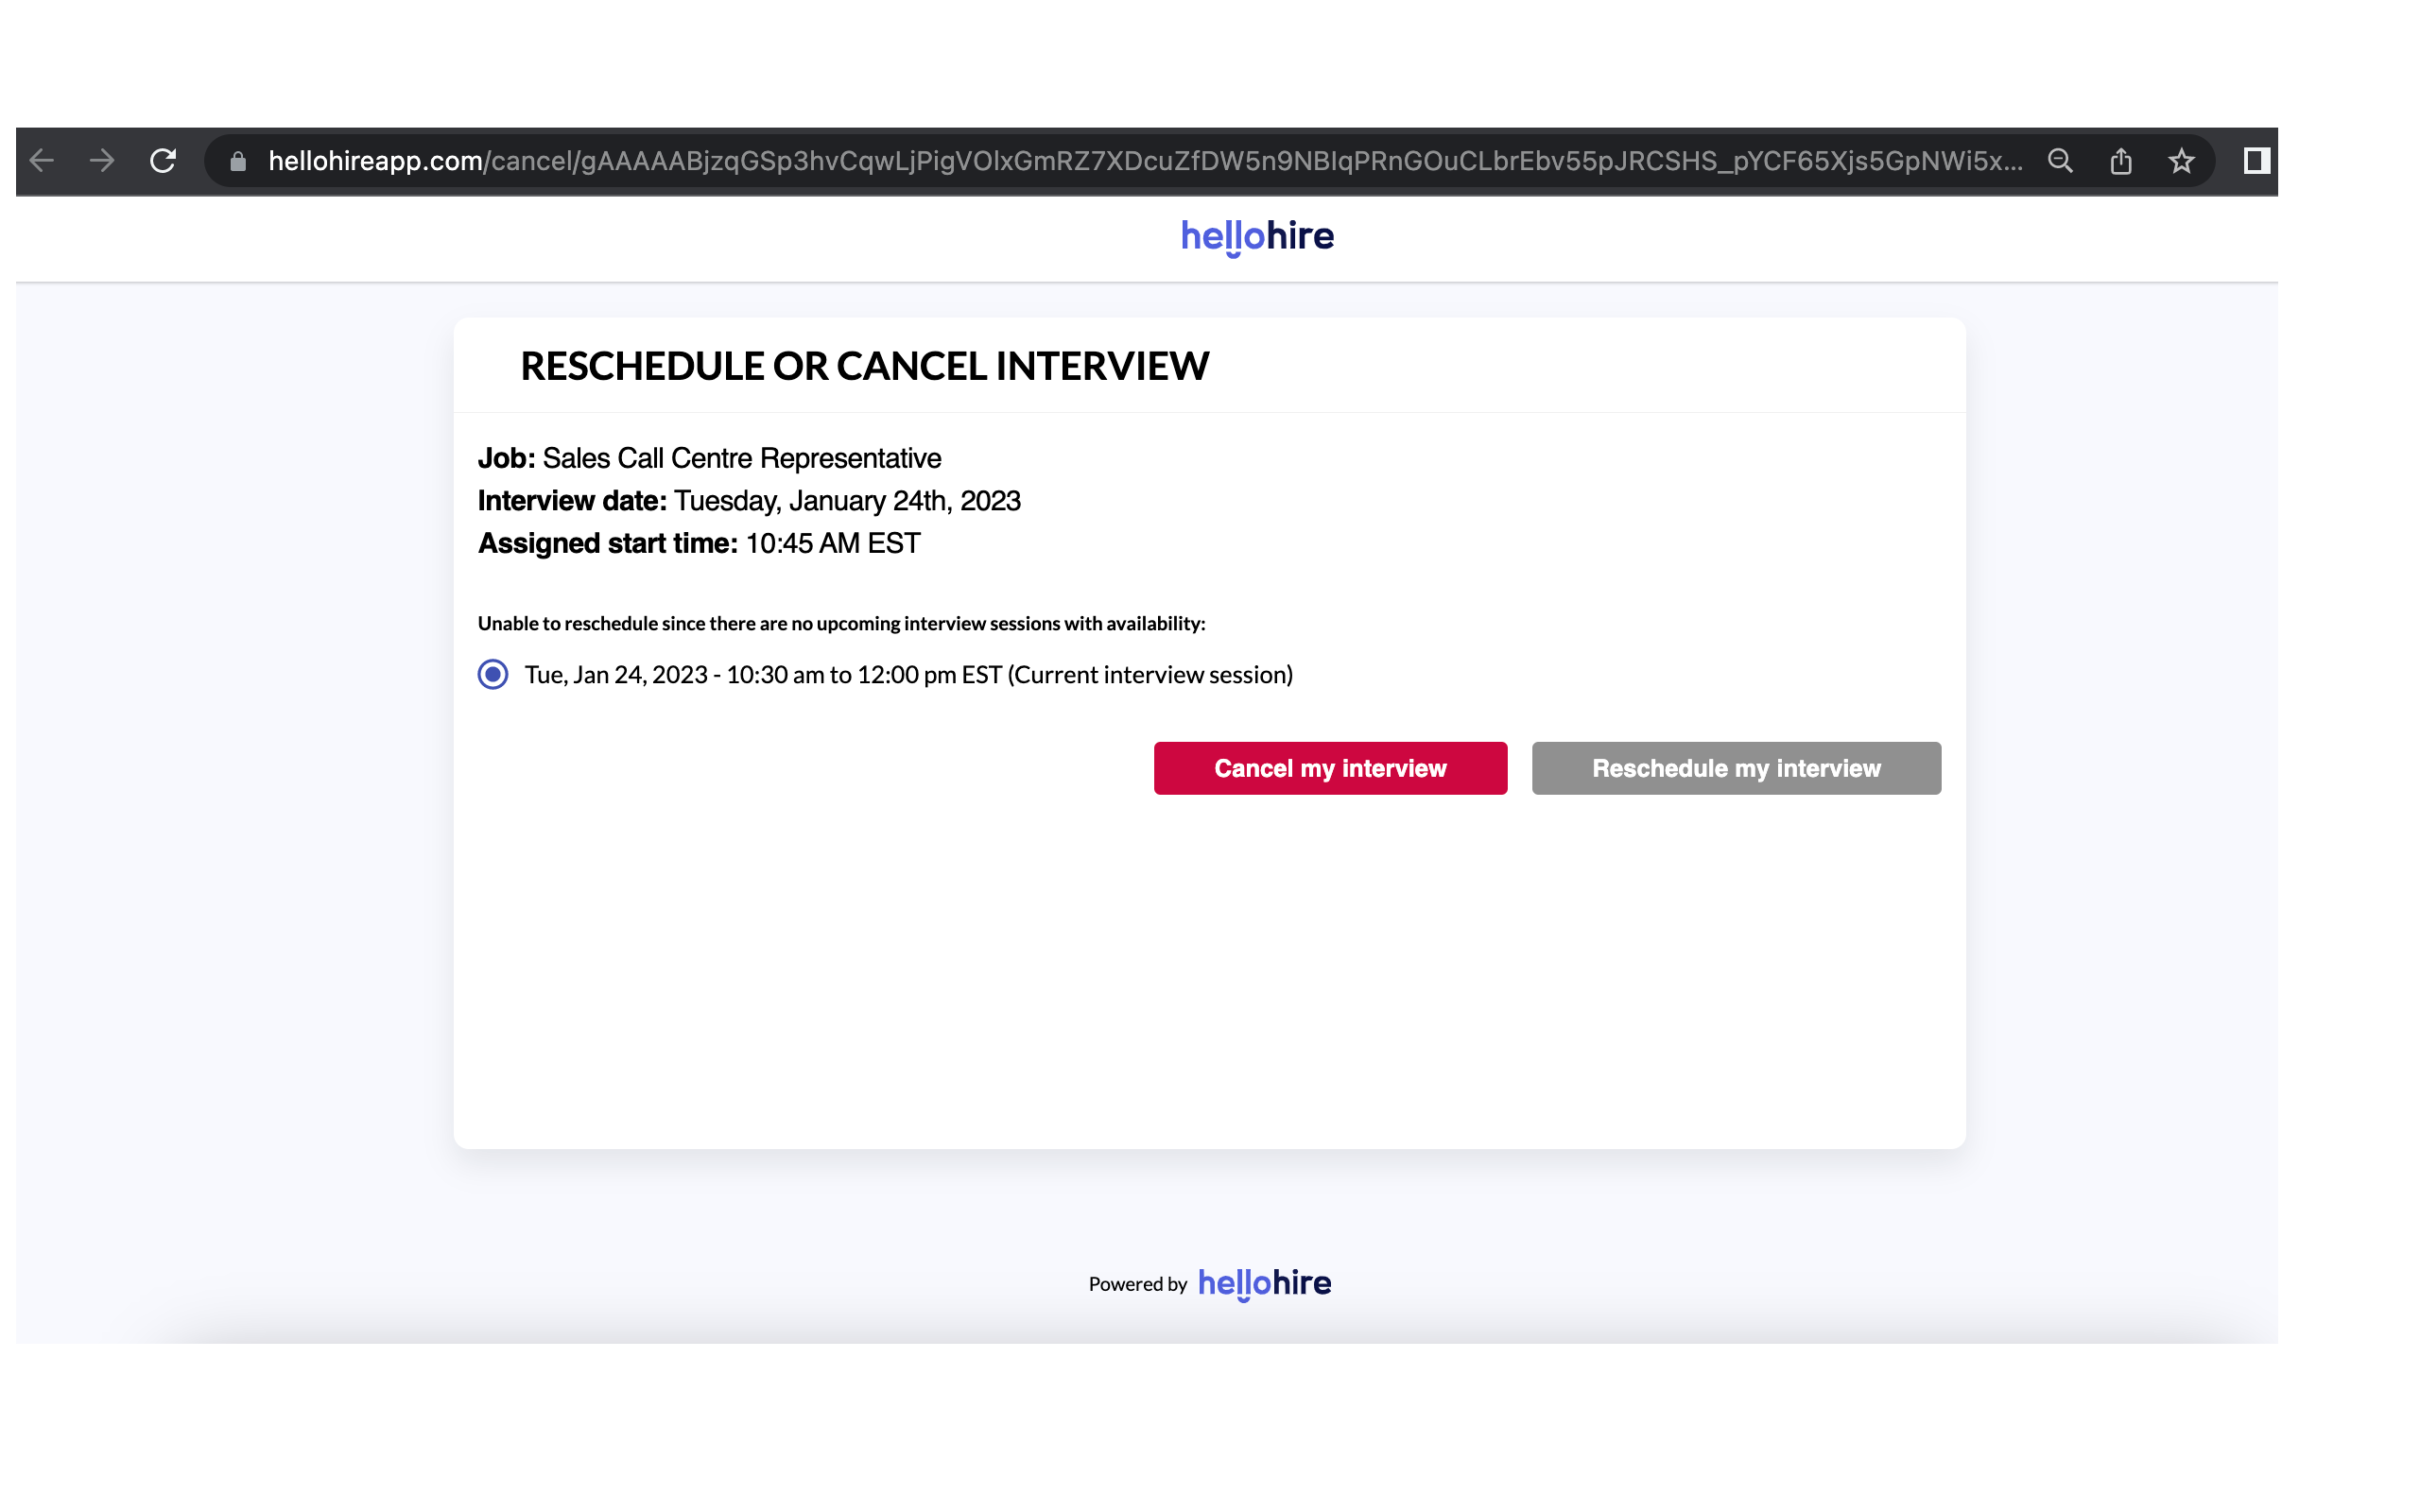This screenshot has height=1512, width=2420.
Task: Click the share page icon
Action: [2121, 161]
